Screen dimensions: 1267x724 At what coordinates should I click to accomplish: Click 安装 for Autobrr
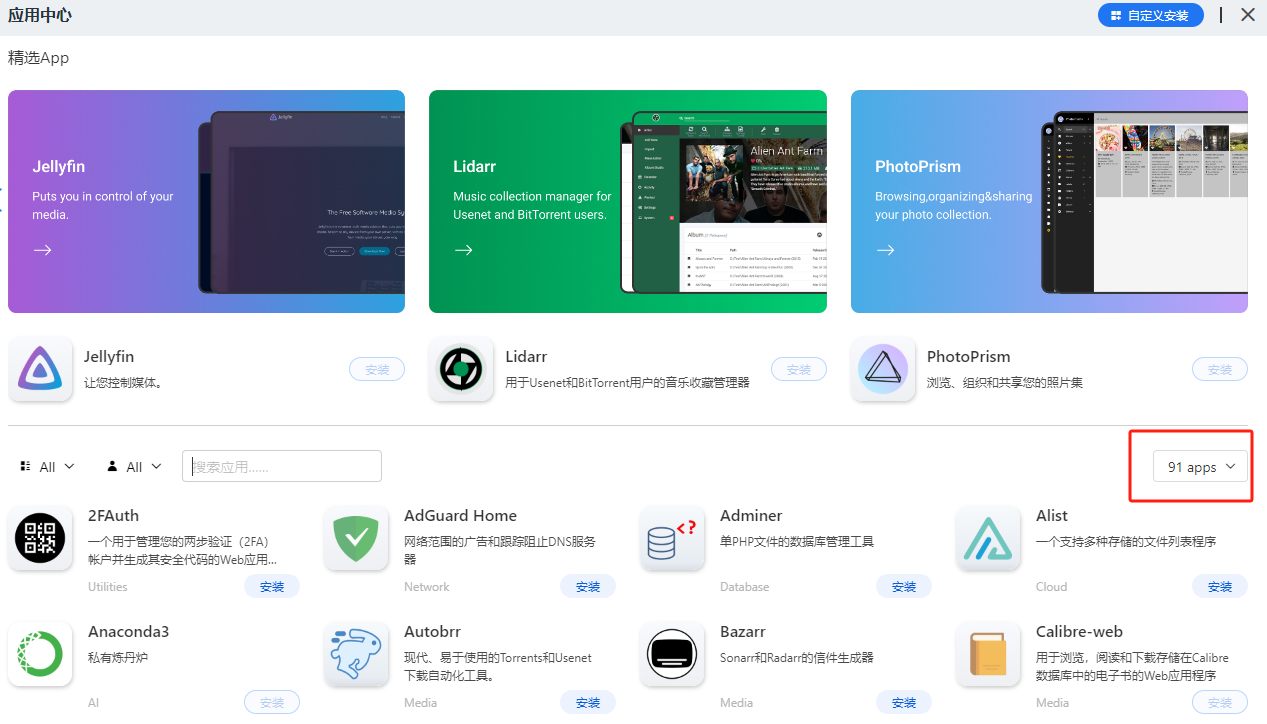[x=588, y=703]
